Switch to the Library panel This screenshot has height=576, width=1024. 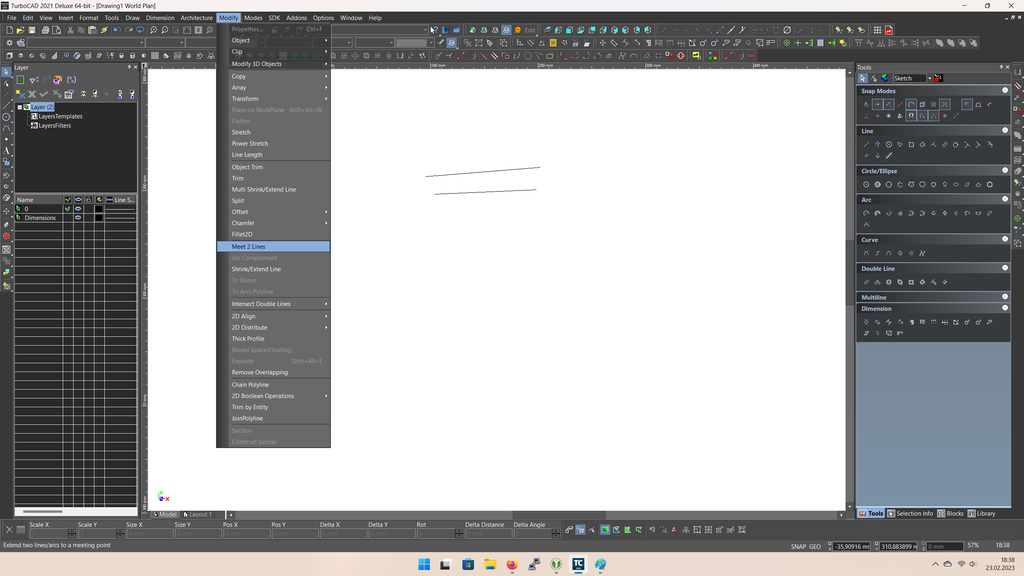pos(986,513)
